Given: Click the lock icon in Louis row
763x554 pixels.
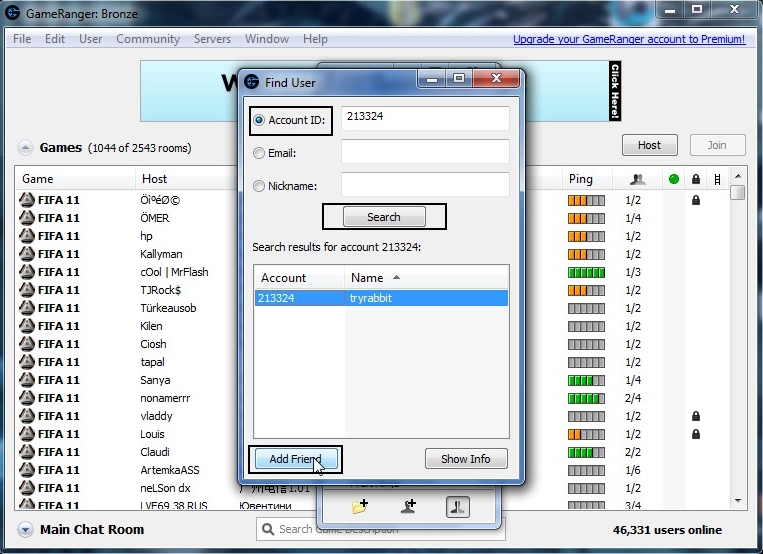Looking at the screenshot, I should click(x=696, y=434).
